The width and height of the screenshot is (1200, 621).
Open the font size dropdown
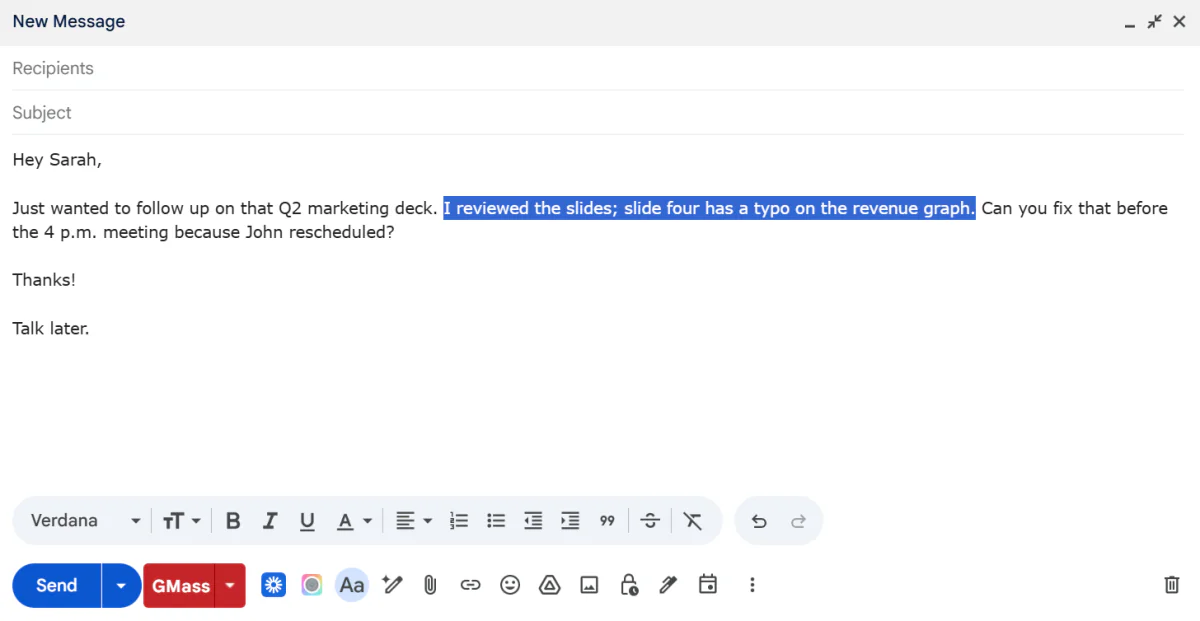click(x=182, y=521)
